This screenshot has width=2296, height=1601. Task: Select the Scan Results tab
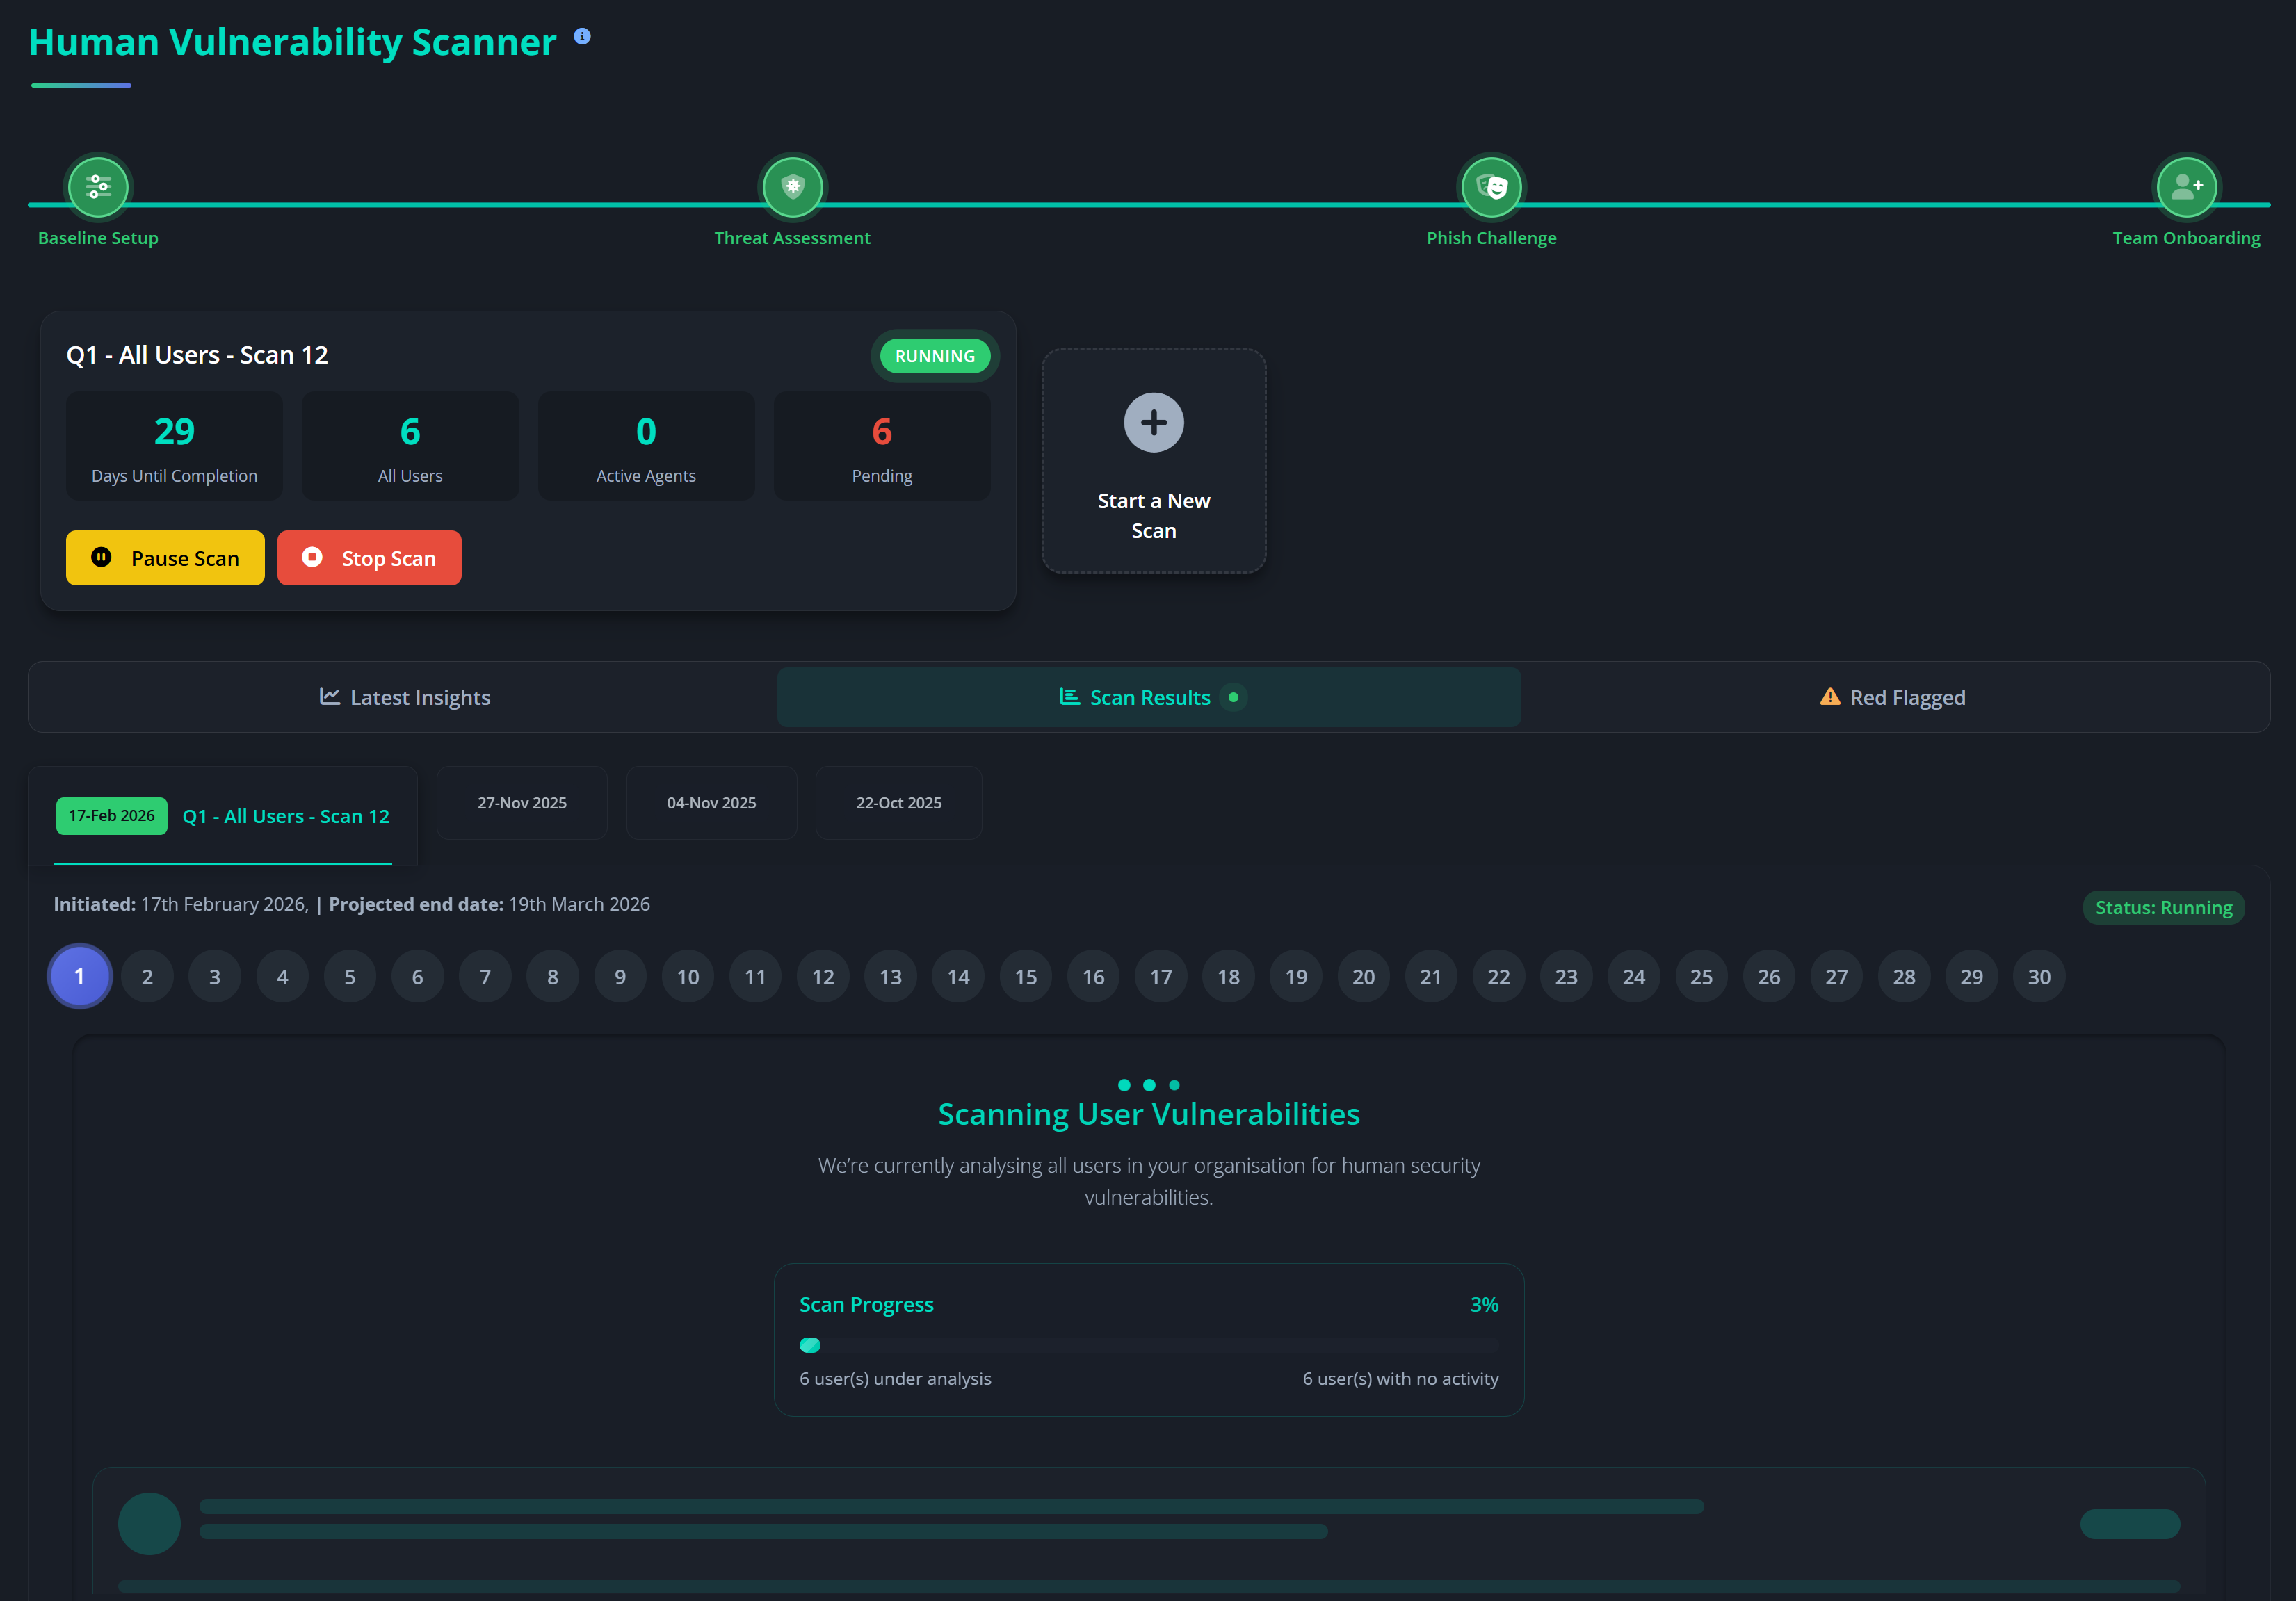pos(1149,698)
